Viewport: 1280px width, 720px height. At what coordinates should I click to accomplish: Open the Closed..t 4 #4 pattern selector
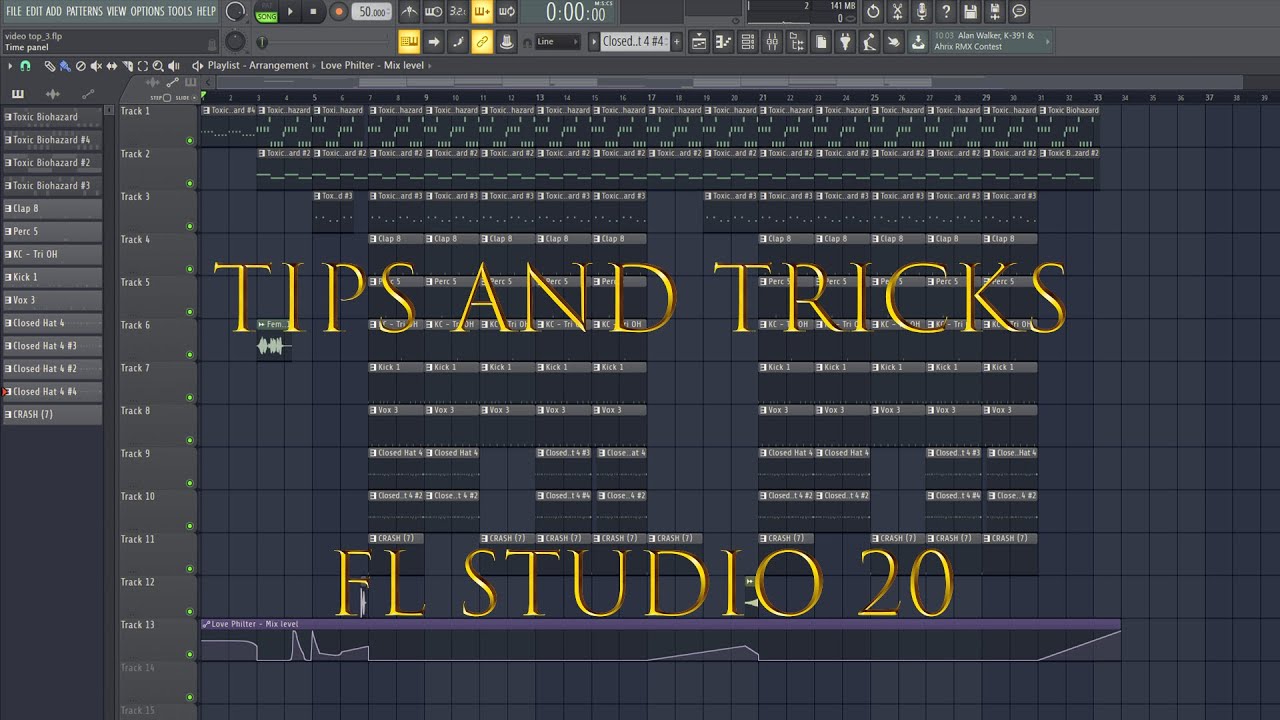coord(635,41)
